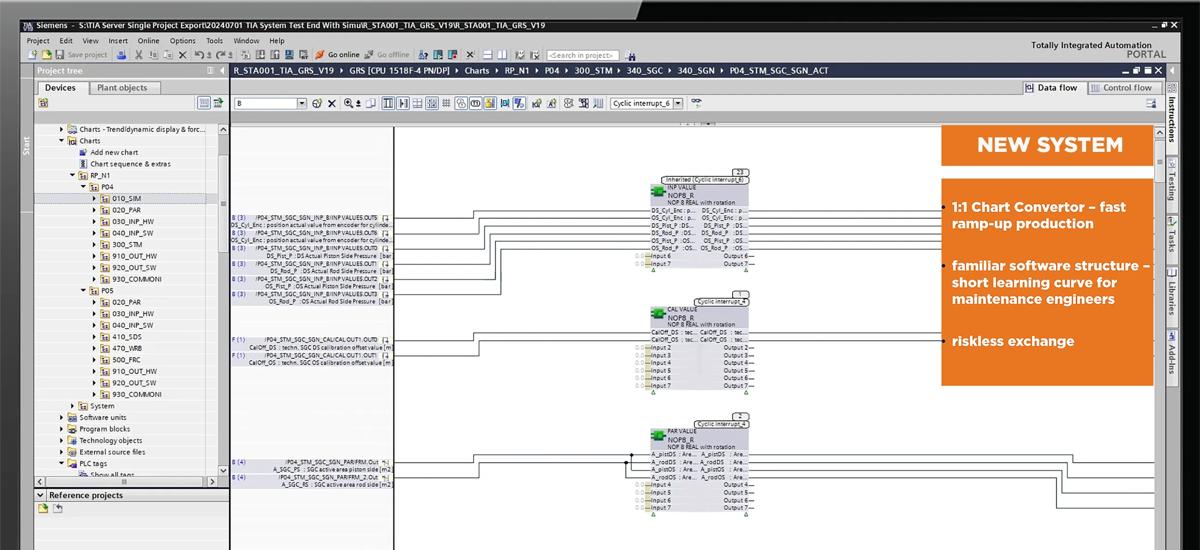Open the Edit menu
The width and height of the screenshot is (1200, 550).
[x=66, y=41]
